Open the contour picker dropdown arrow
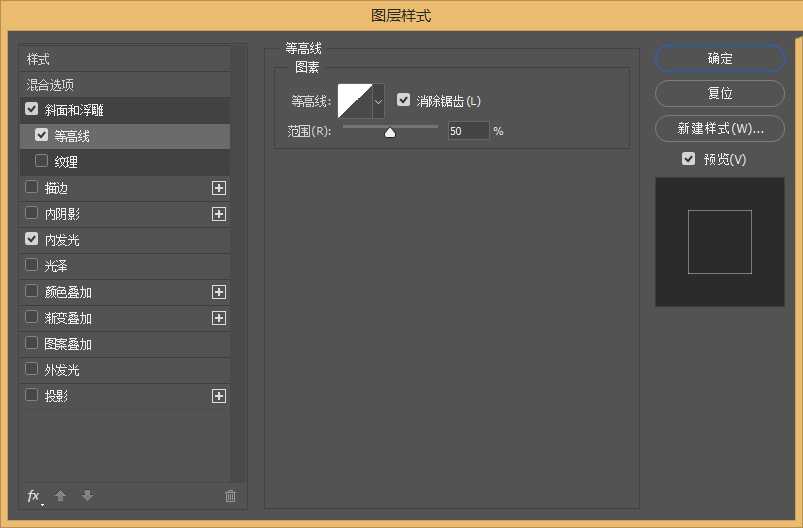This screenshot has width=803, height=528. (x=378, y=101)
